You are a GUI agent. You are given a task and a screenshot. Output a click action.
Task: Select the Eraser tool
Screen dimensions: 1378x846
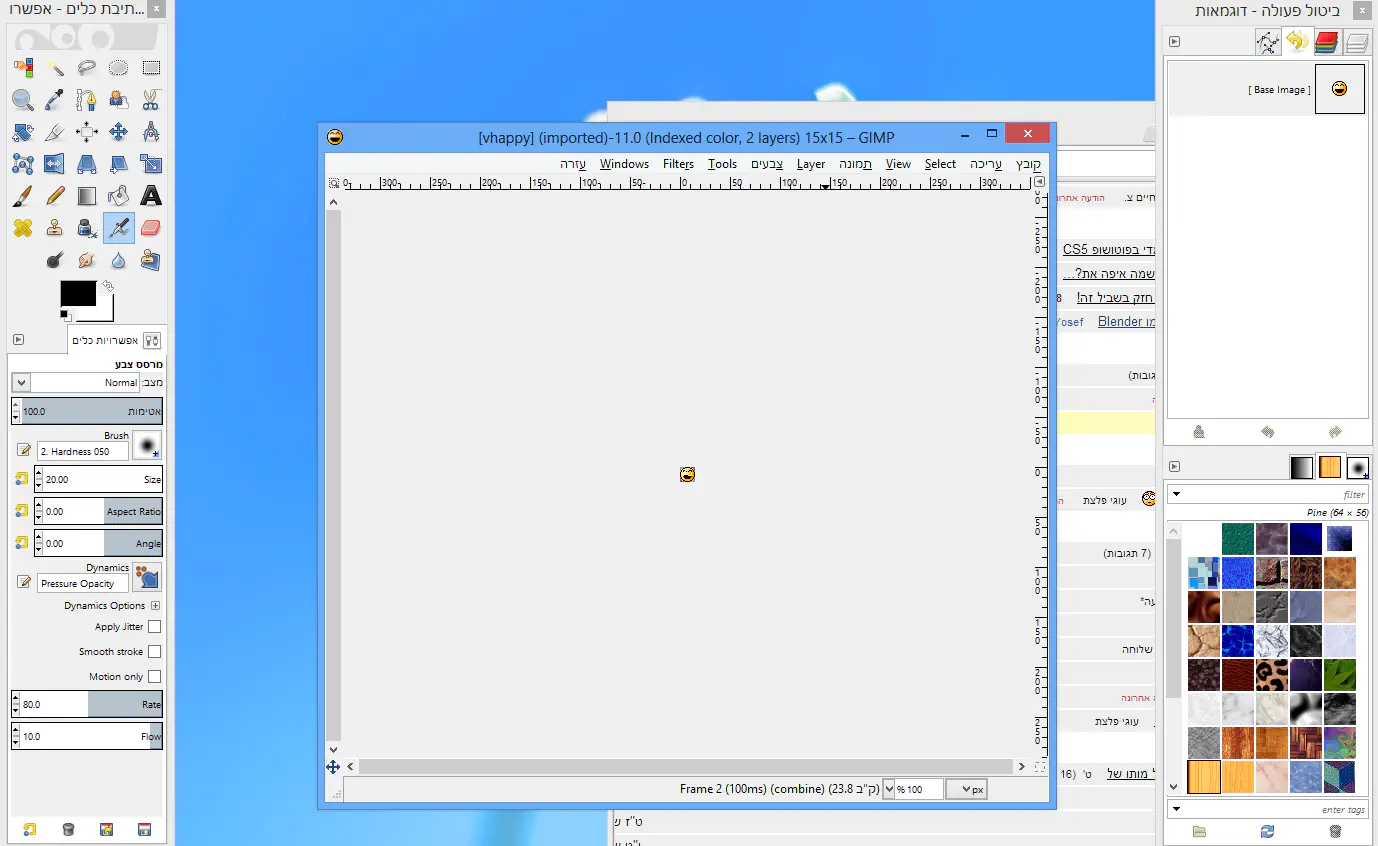coord(151,228)
